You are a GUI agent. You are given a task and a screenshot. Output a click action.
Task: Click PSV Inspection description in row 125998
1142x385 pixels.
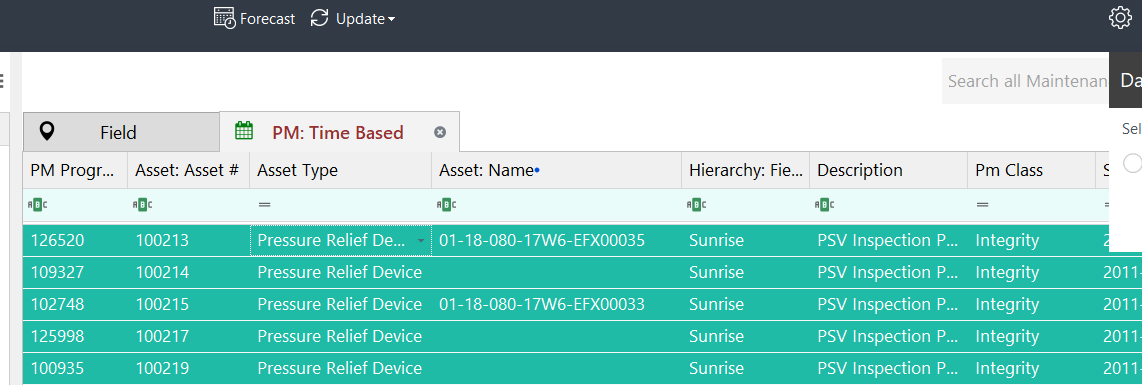point(889,336)
